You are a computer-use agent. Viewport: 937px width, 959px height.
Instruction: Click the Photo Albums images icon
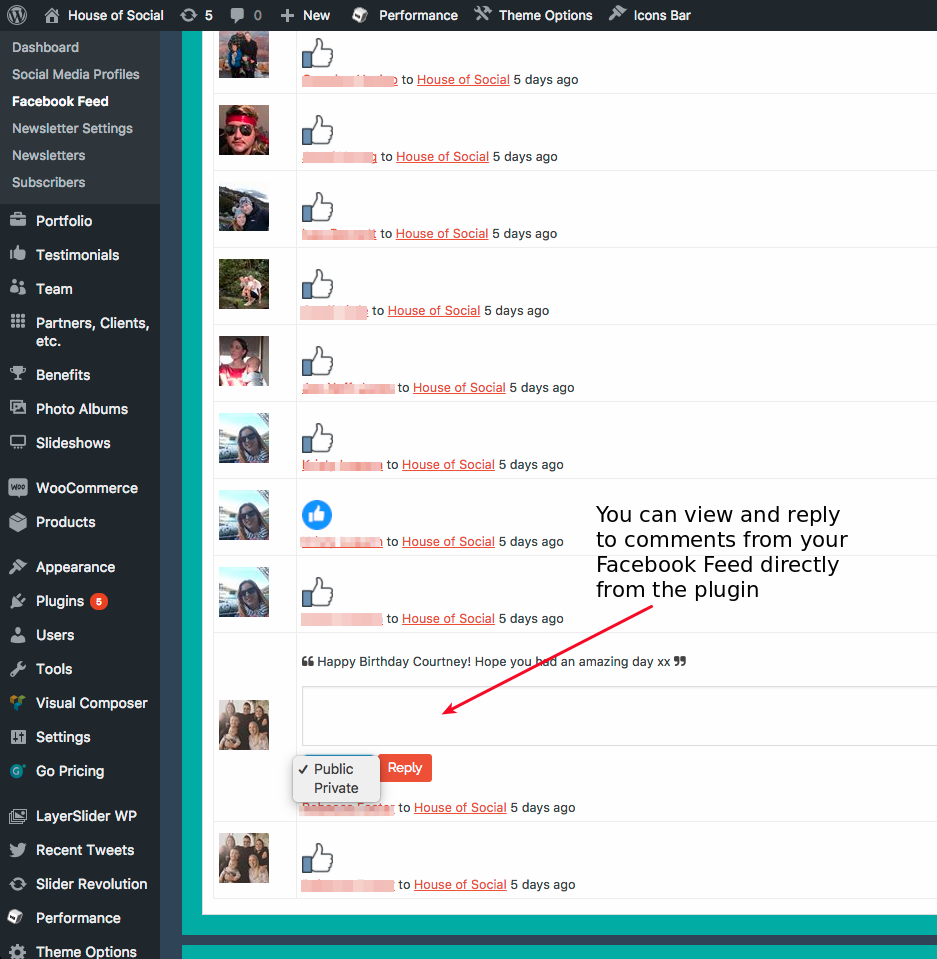click(18, 407)
